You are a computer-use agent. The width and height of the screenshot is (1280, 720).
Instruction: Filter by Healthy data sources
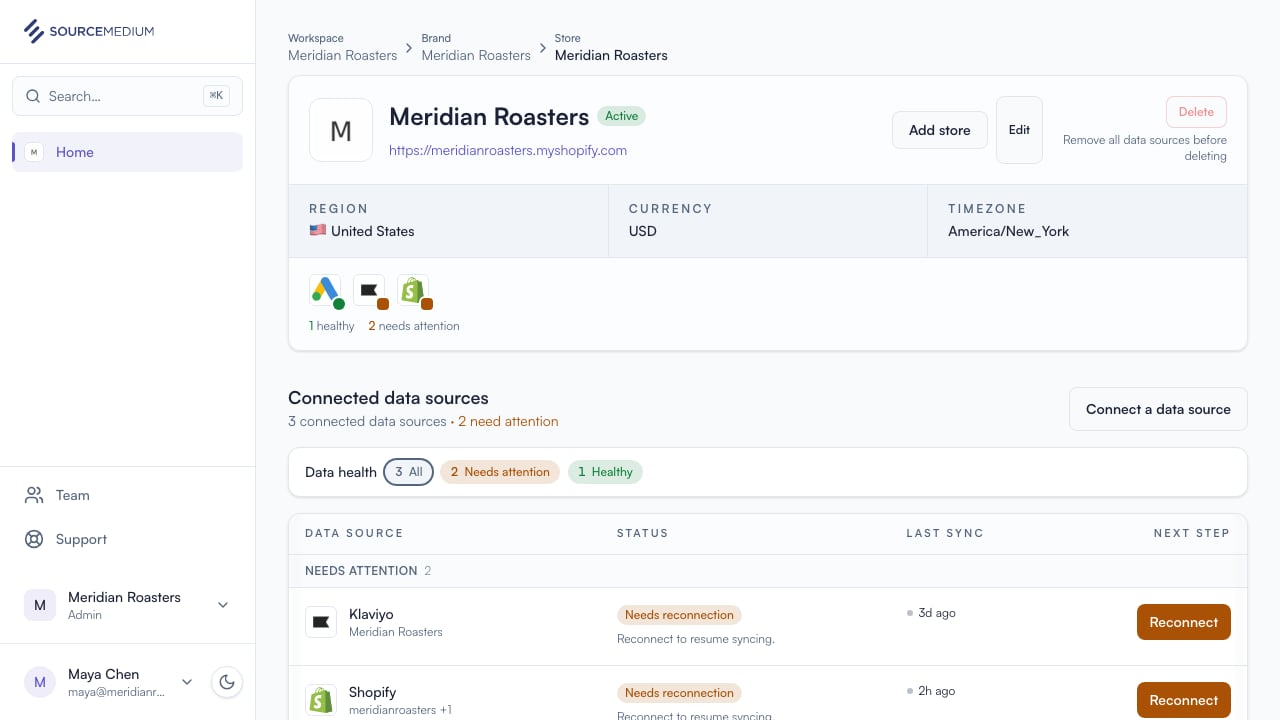pyautogui.click(x=605, y=472)
